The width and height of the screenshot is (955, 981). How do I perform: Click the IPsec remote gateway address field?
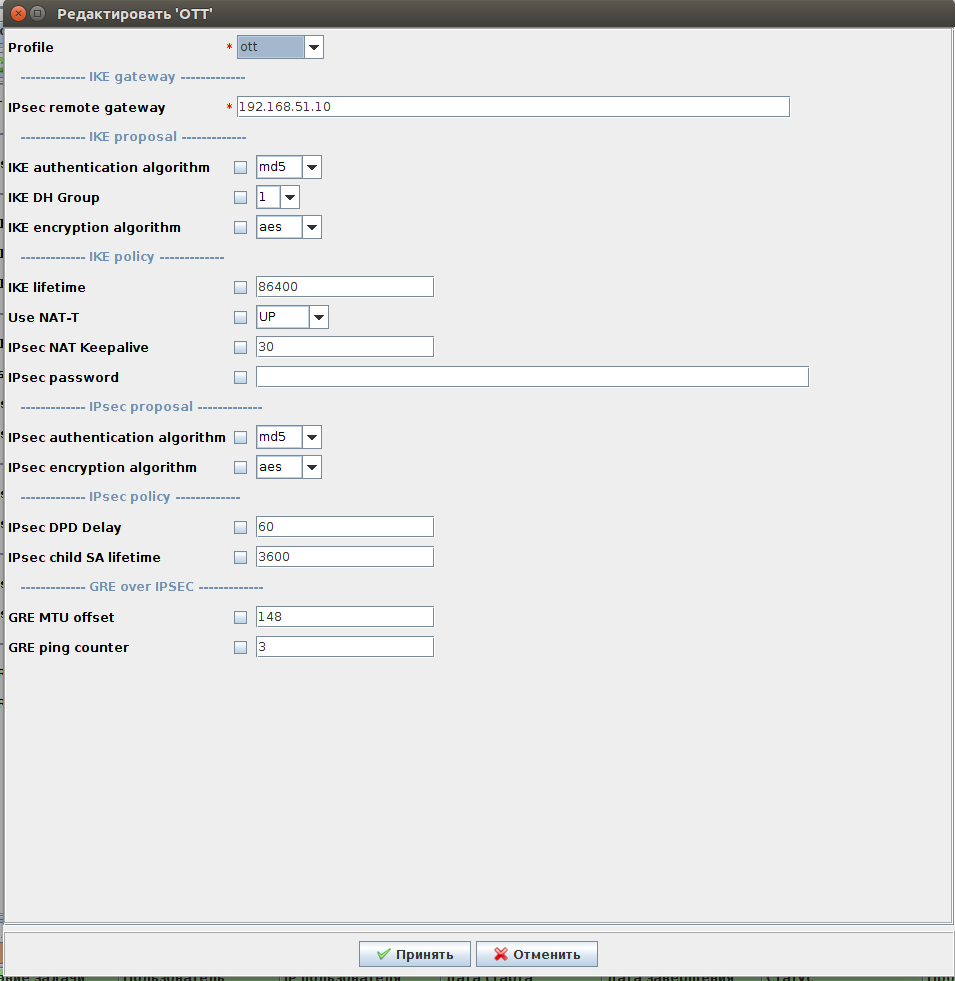[512, 107]
